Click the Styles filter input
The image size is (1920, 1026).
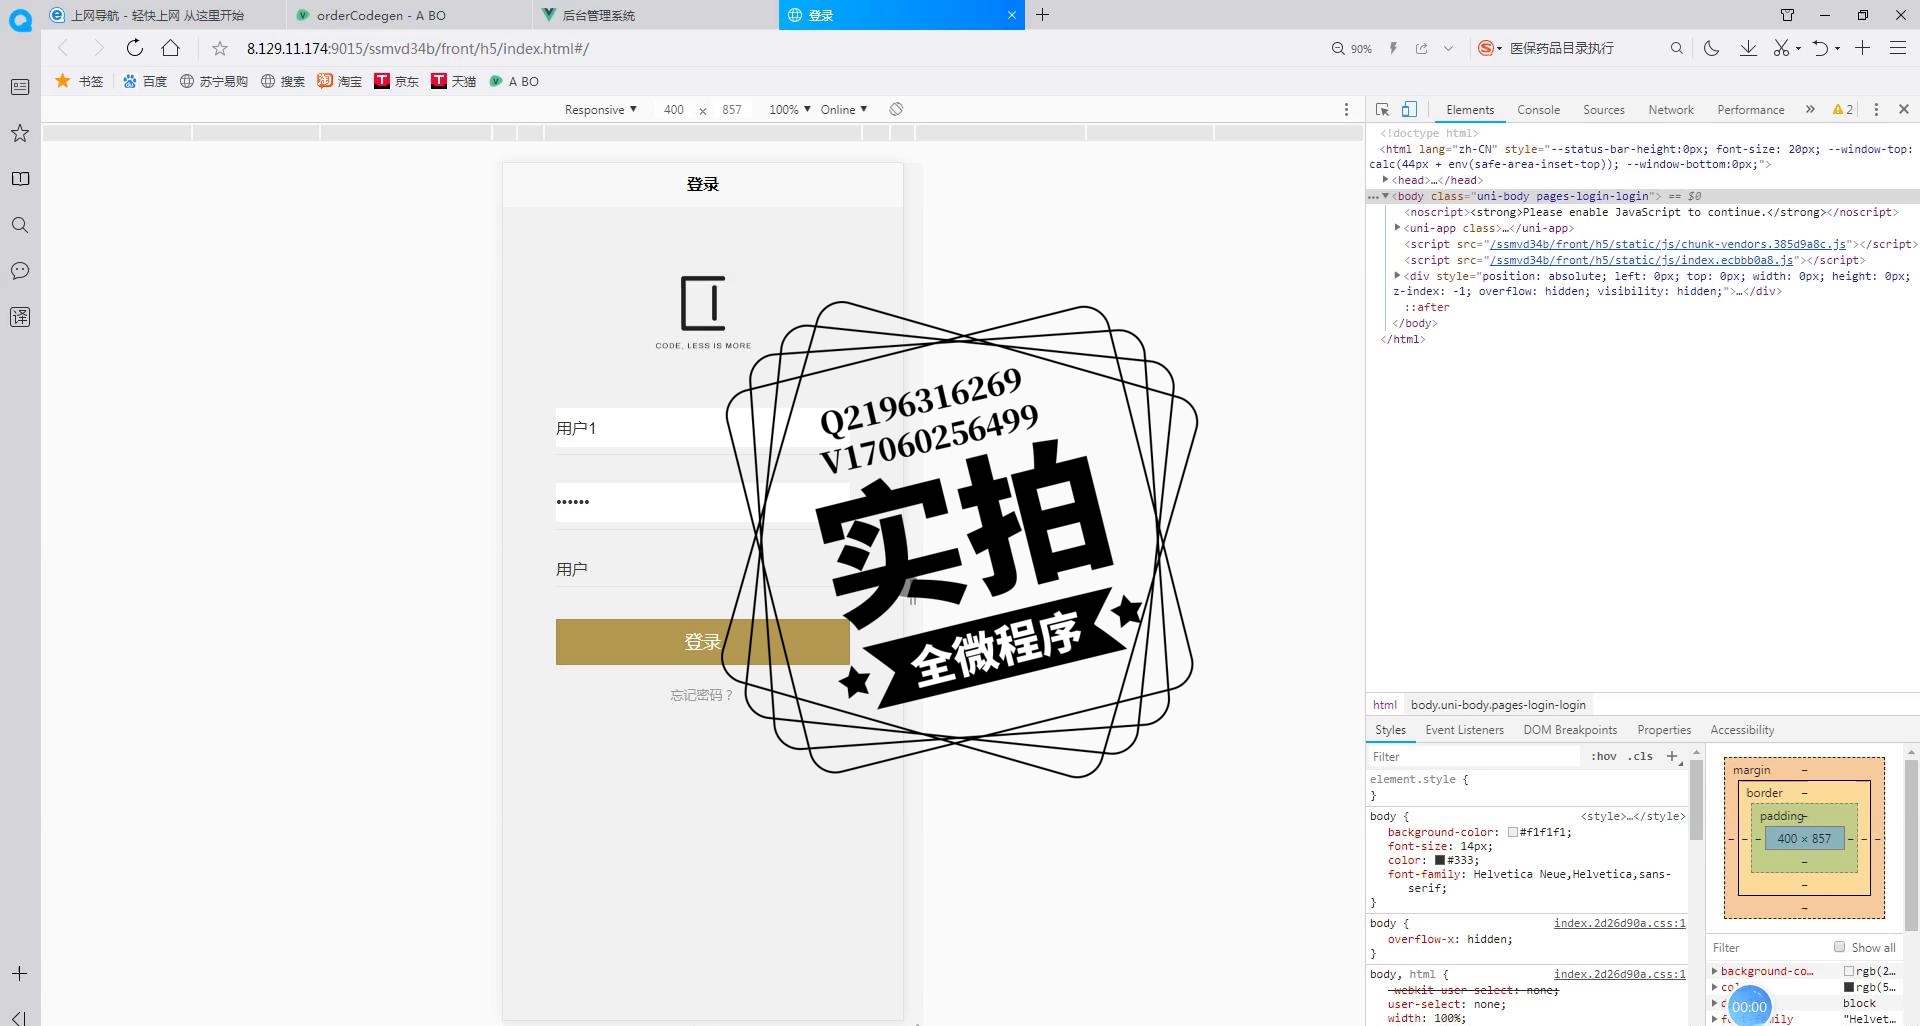pos(1475,757)
